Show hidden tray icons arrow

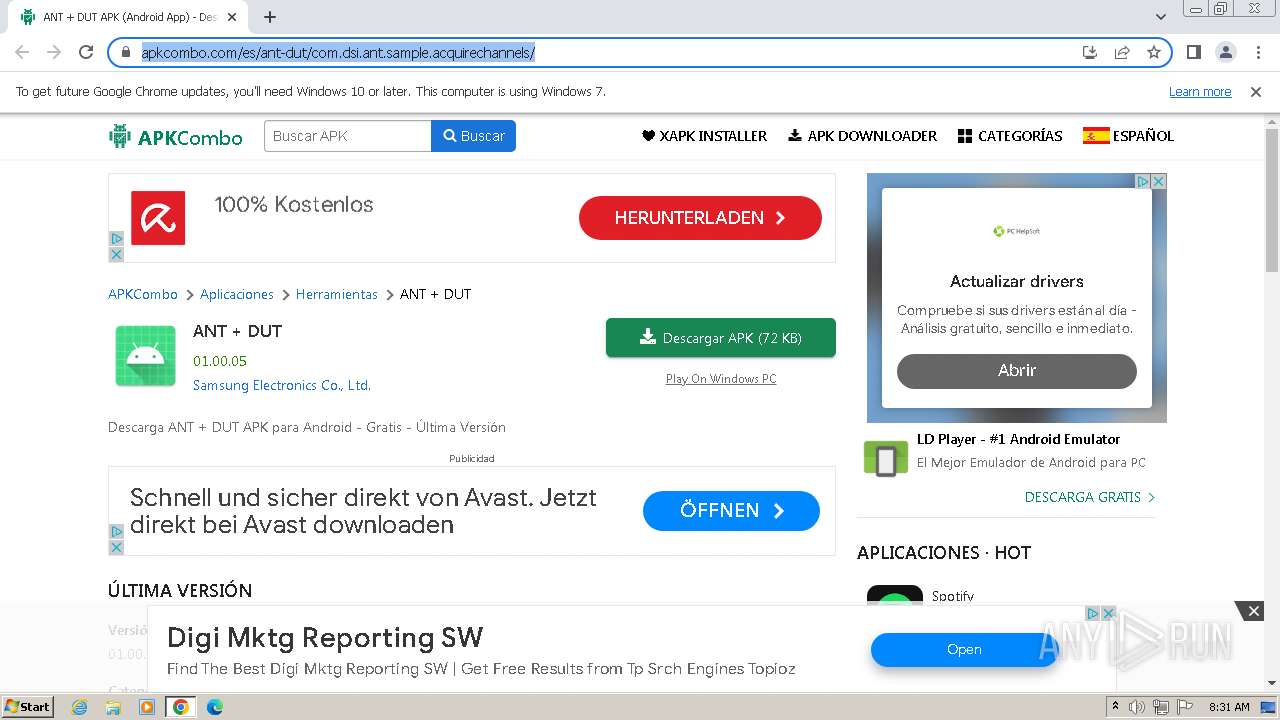1115,707
